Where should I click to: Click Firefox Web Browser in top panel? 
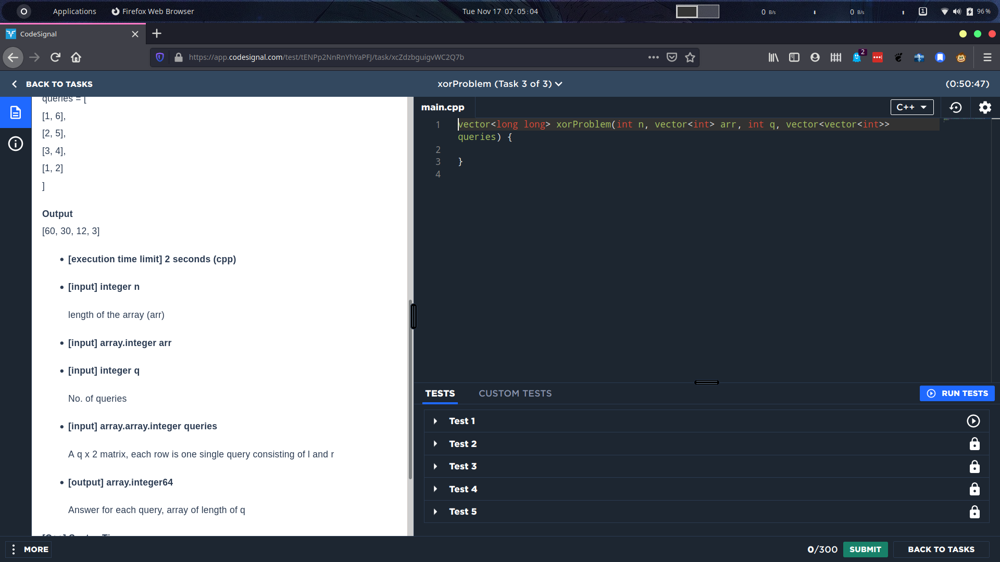153,11
